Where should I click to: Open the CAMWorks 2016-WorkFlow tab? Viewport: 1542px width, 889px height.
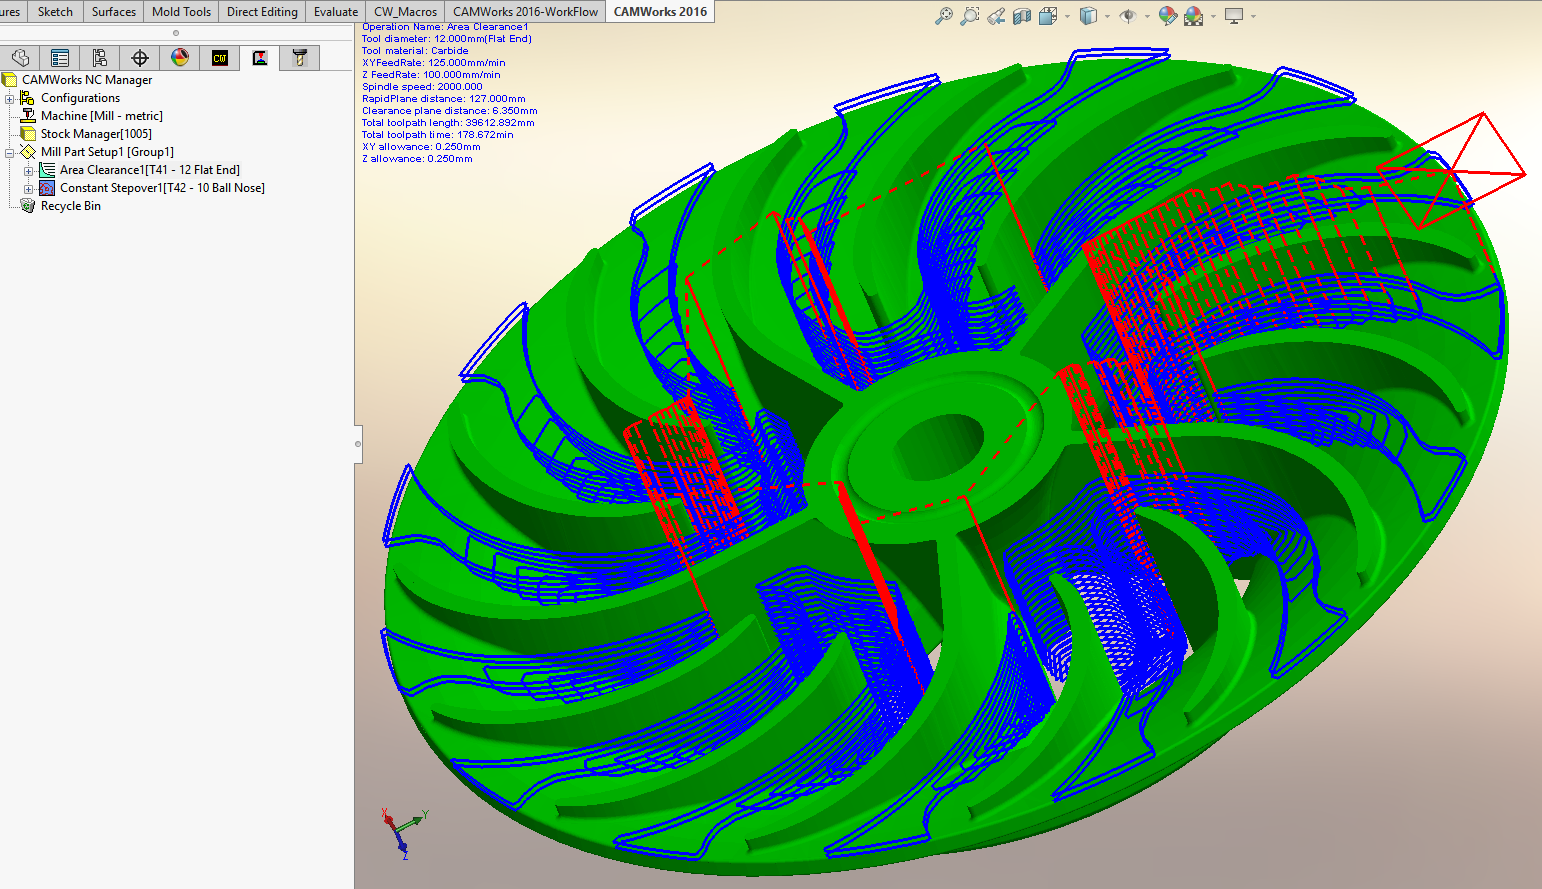525,12
